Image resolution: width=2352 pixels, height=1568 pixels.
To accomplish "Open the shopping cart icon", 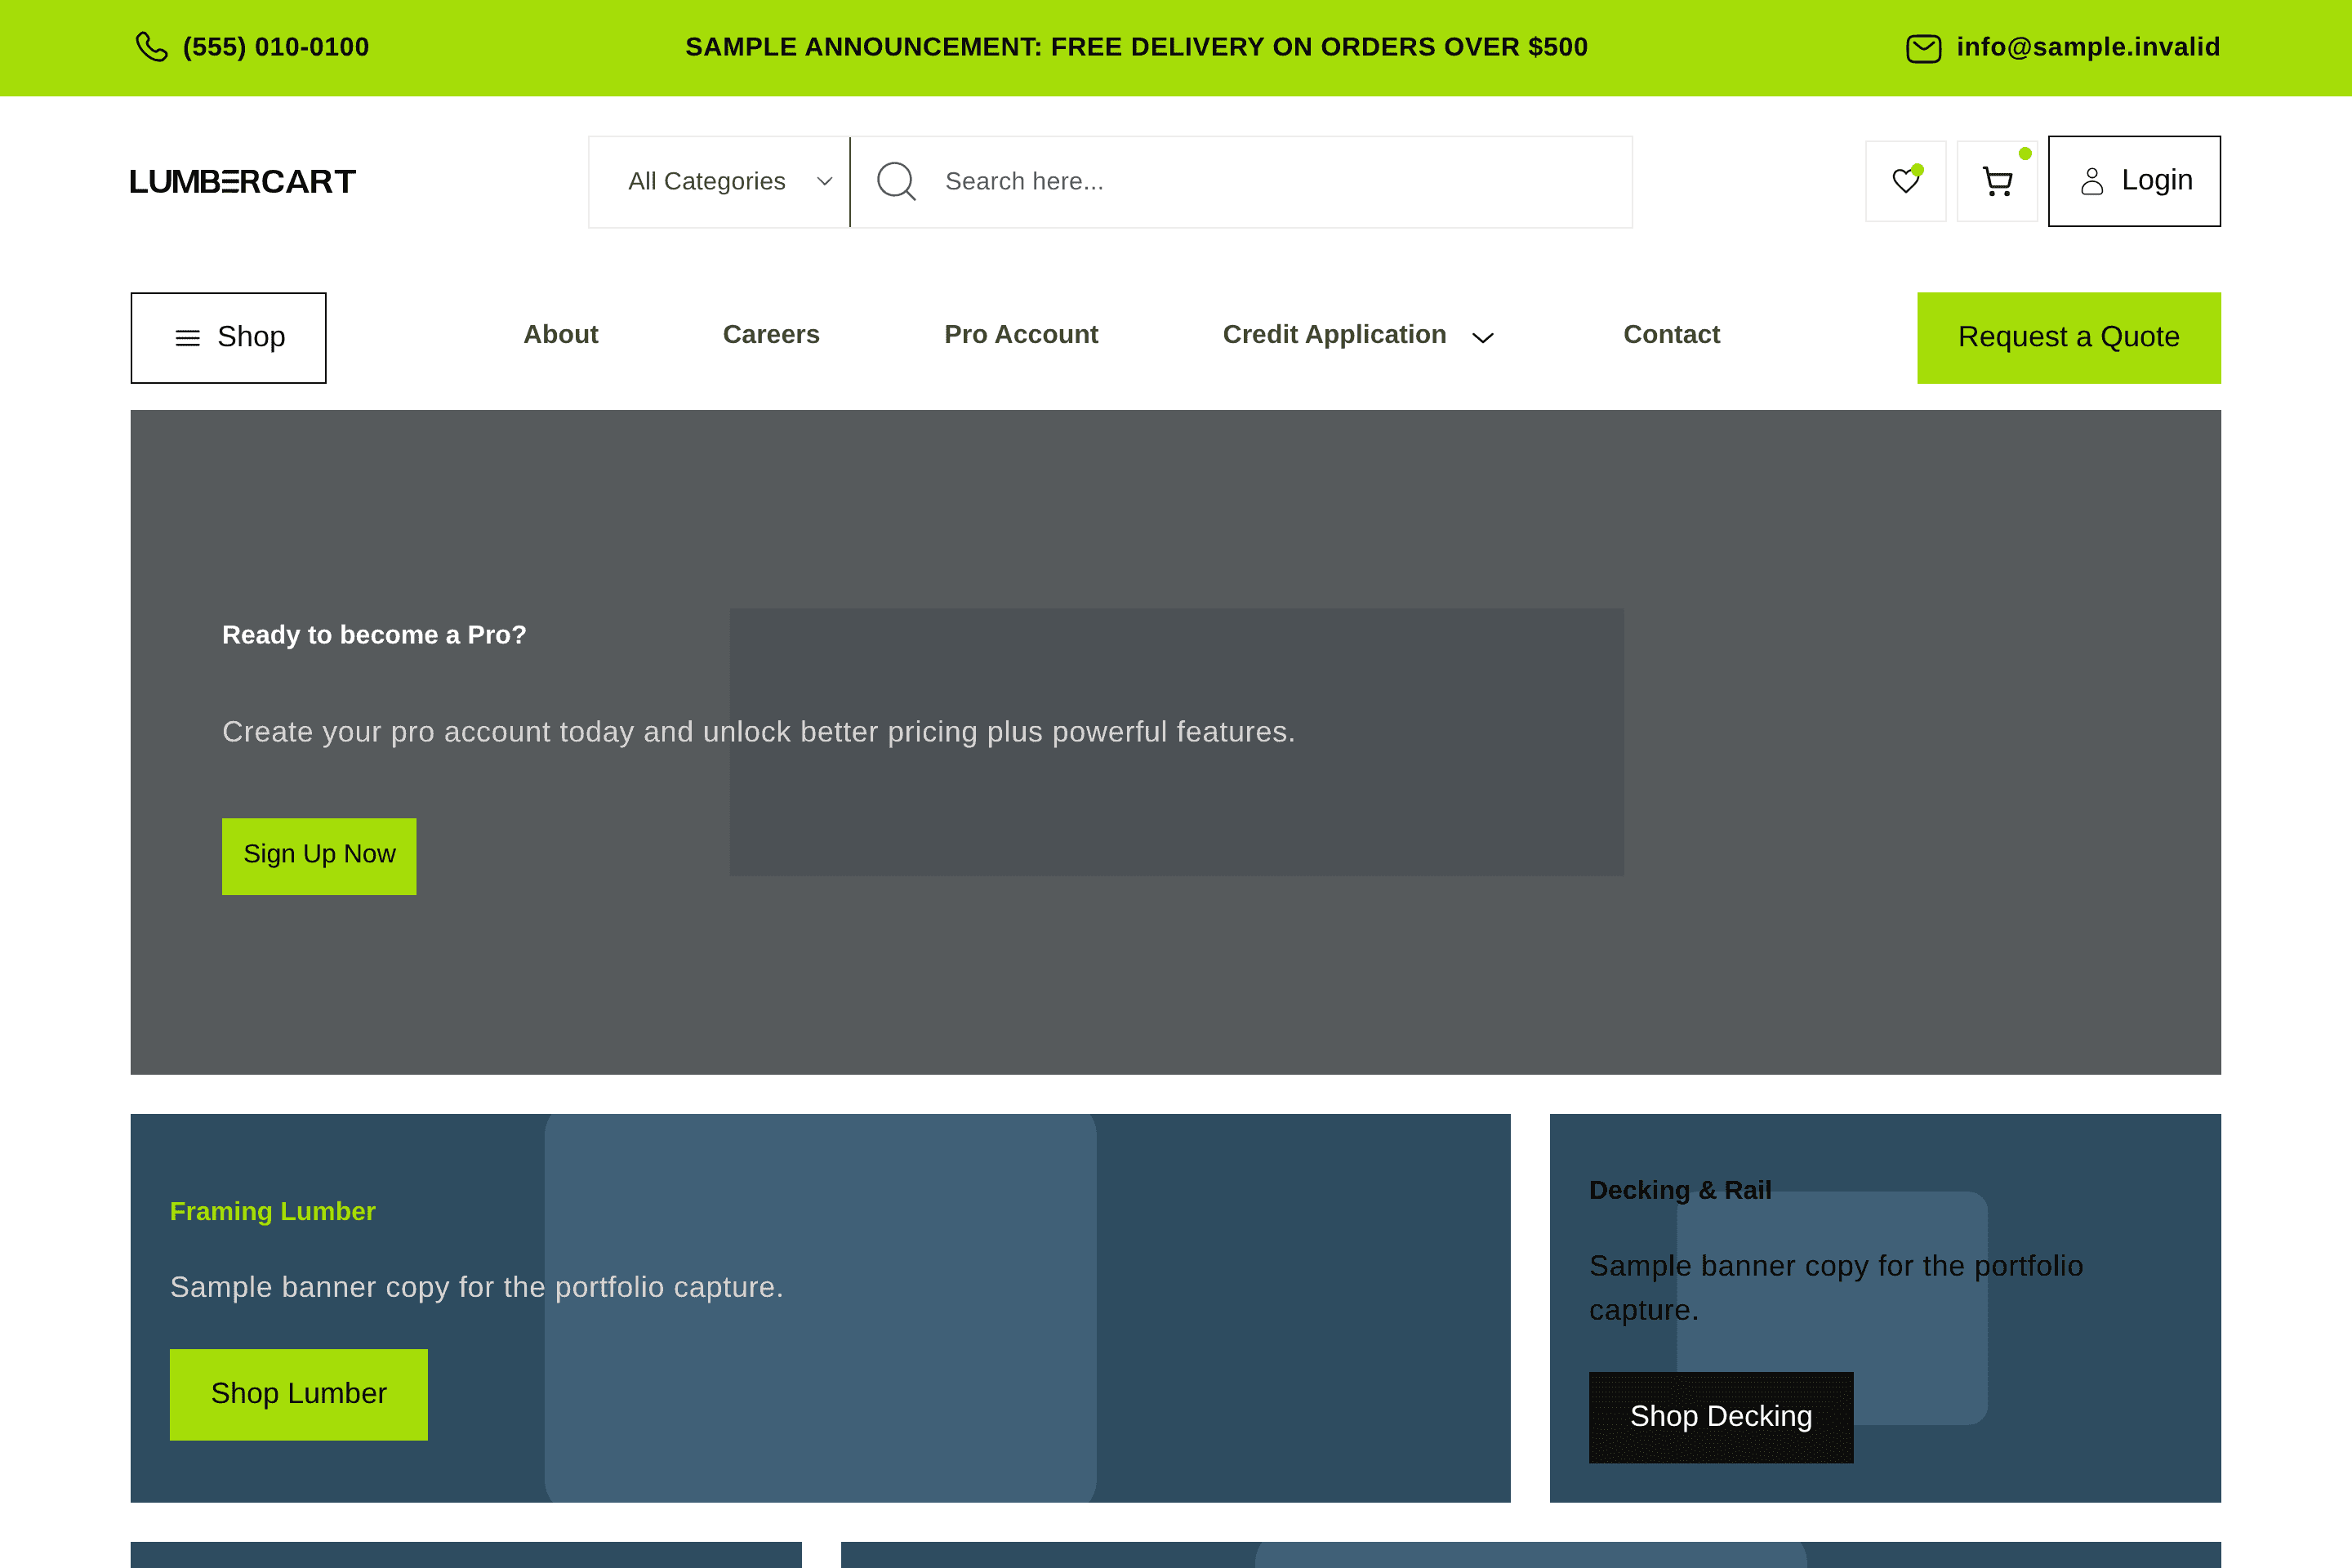I will [x=1997, y=181].
